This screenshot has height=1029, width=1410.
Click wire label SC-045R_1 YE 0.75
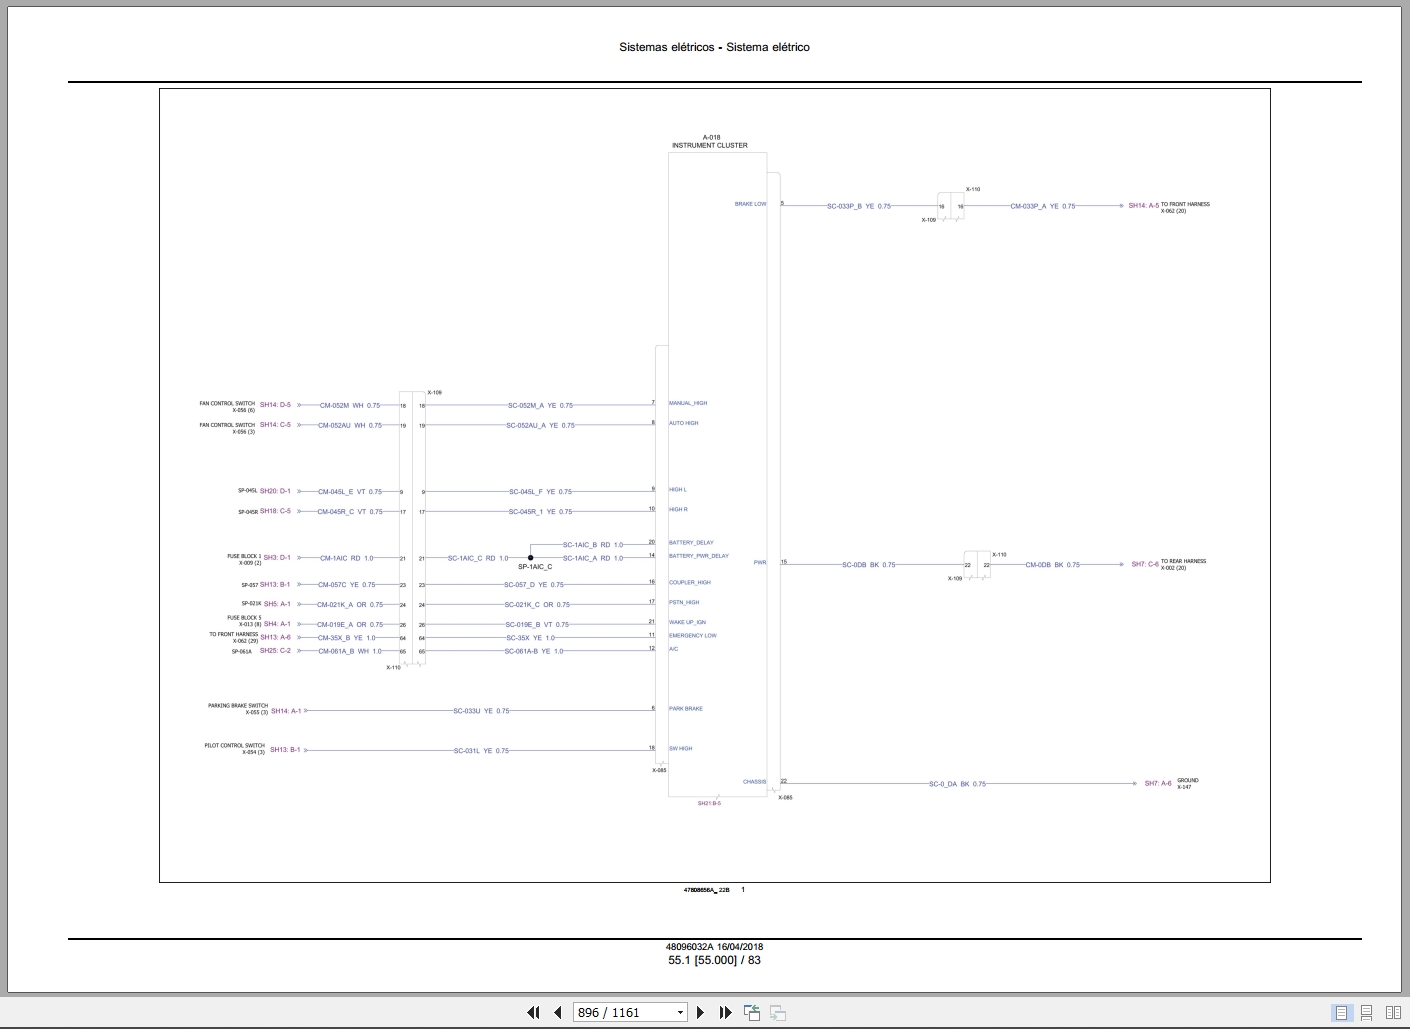click(540, 511)
